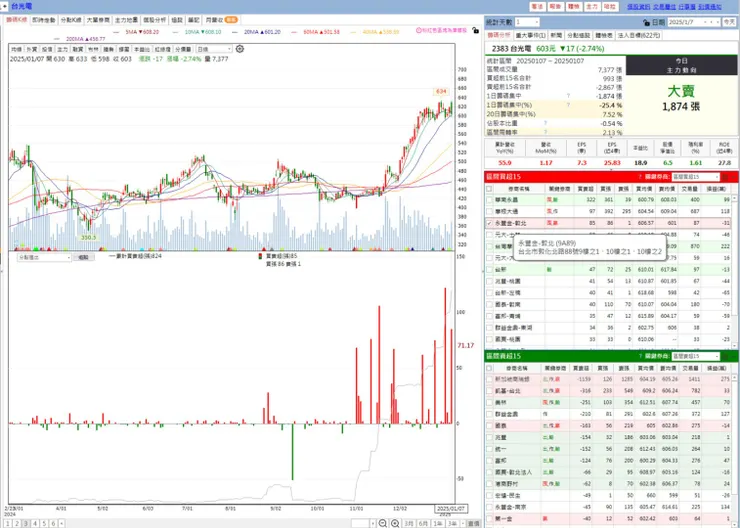Image resolution: width=740 pixels, height=528 pixels.
Task: Tick the checkbox for 華南永昌 row
Action: click(x=489, y=200)
